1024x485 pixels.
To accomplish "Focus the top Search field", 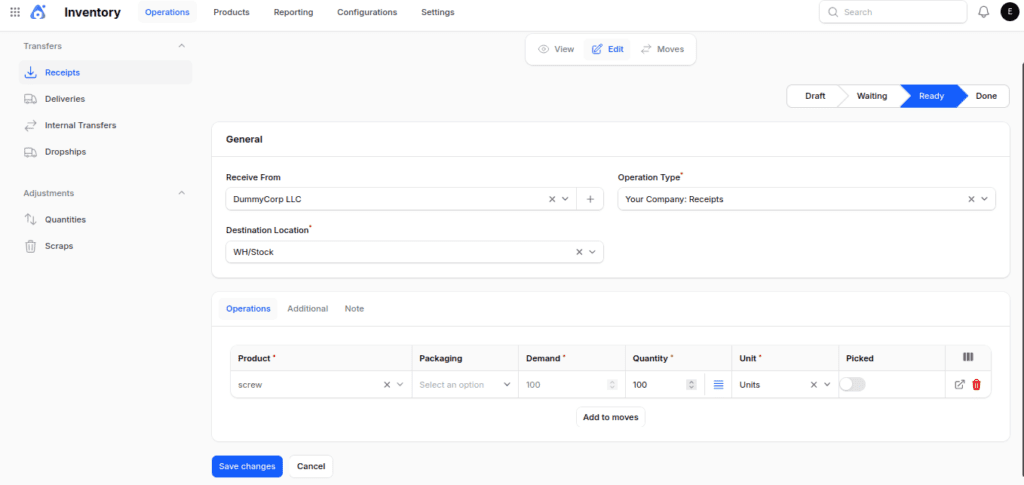I will coord(893,12).
